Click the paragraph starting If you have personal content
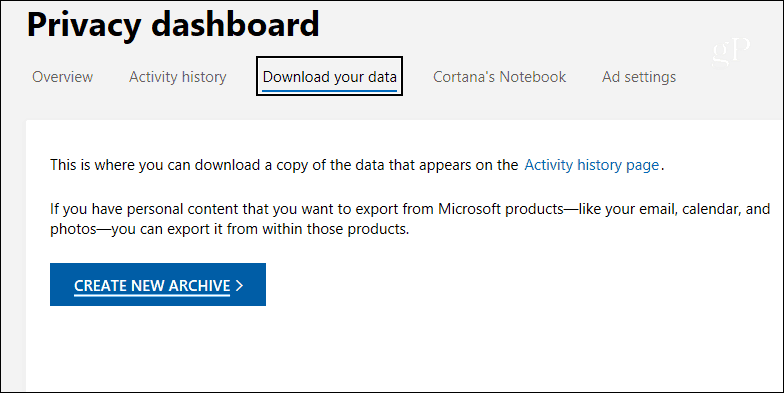The width and height of the screenshot is (784, 393). click(410, 218)
